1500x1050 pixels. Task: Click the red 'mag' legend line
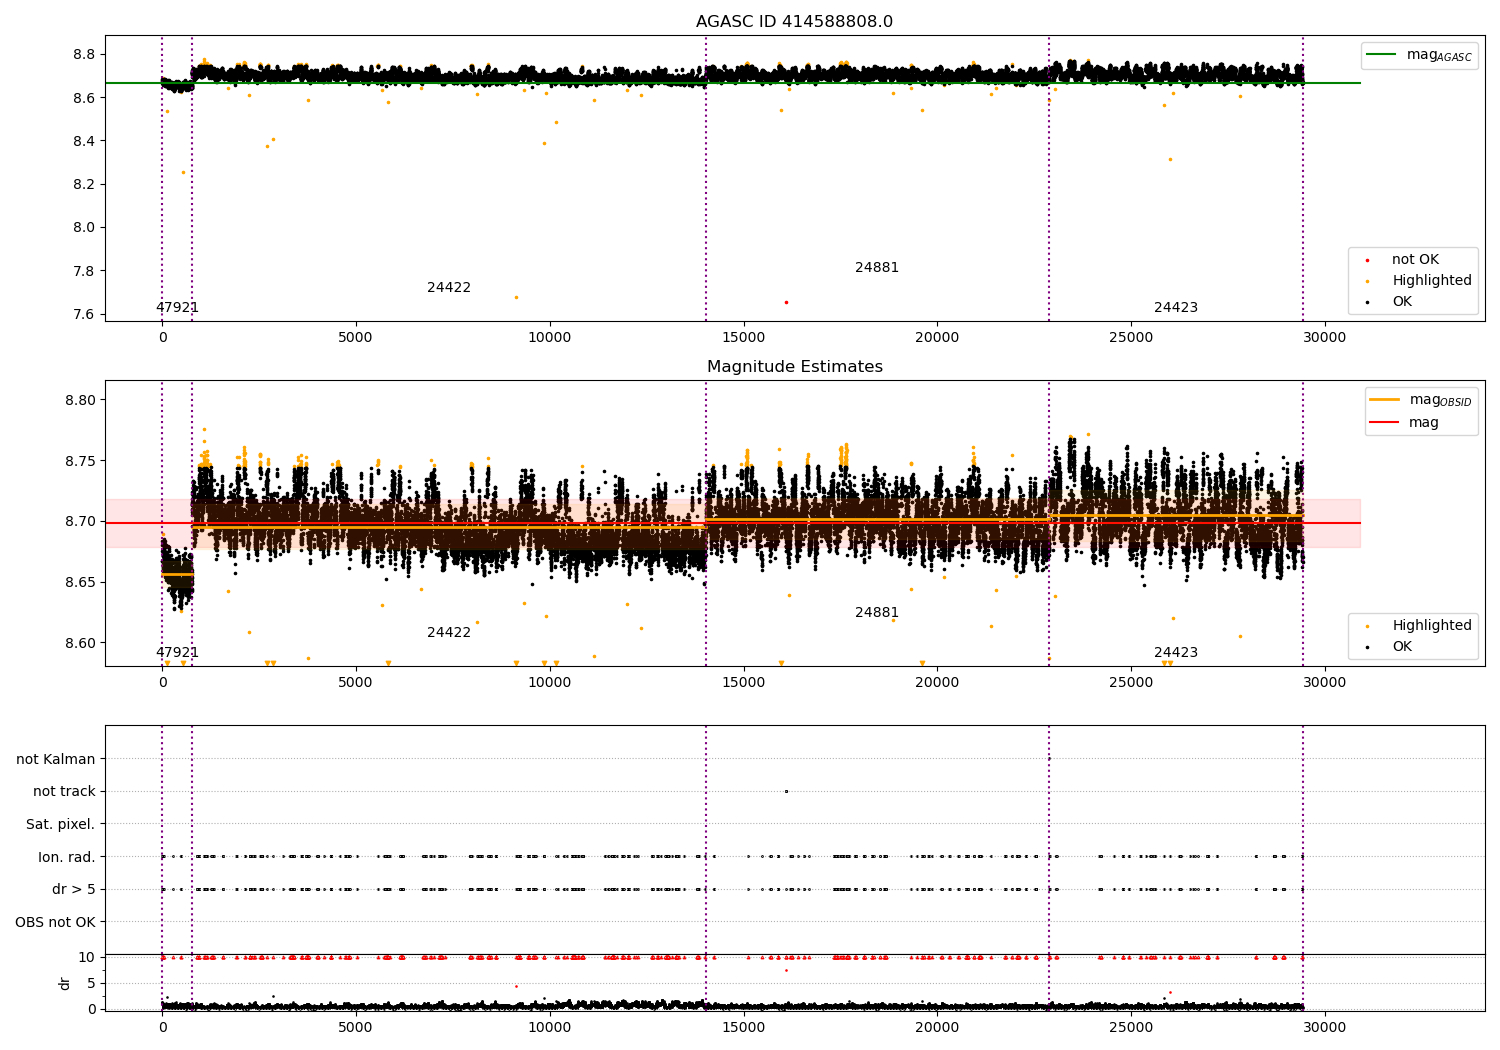[x=1385, y=423]
